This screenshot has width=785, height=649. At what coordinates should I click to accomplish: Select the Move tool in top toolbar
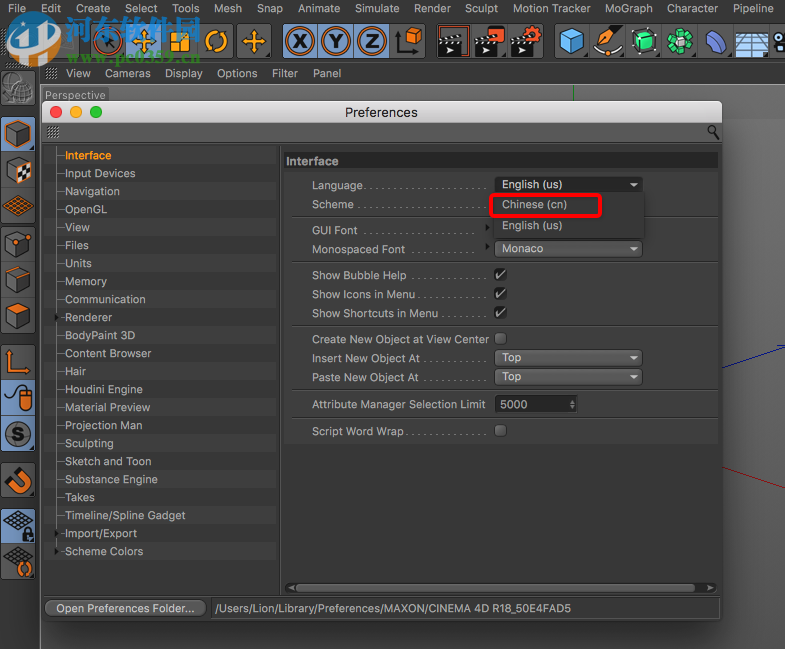[144, 41]
